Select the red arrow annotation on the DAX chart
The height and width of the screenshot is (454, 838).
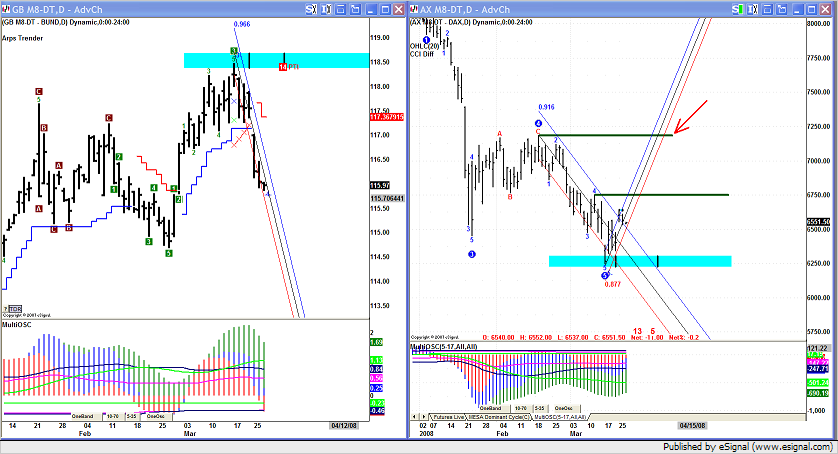pos(692,116)
